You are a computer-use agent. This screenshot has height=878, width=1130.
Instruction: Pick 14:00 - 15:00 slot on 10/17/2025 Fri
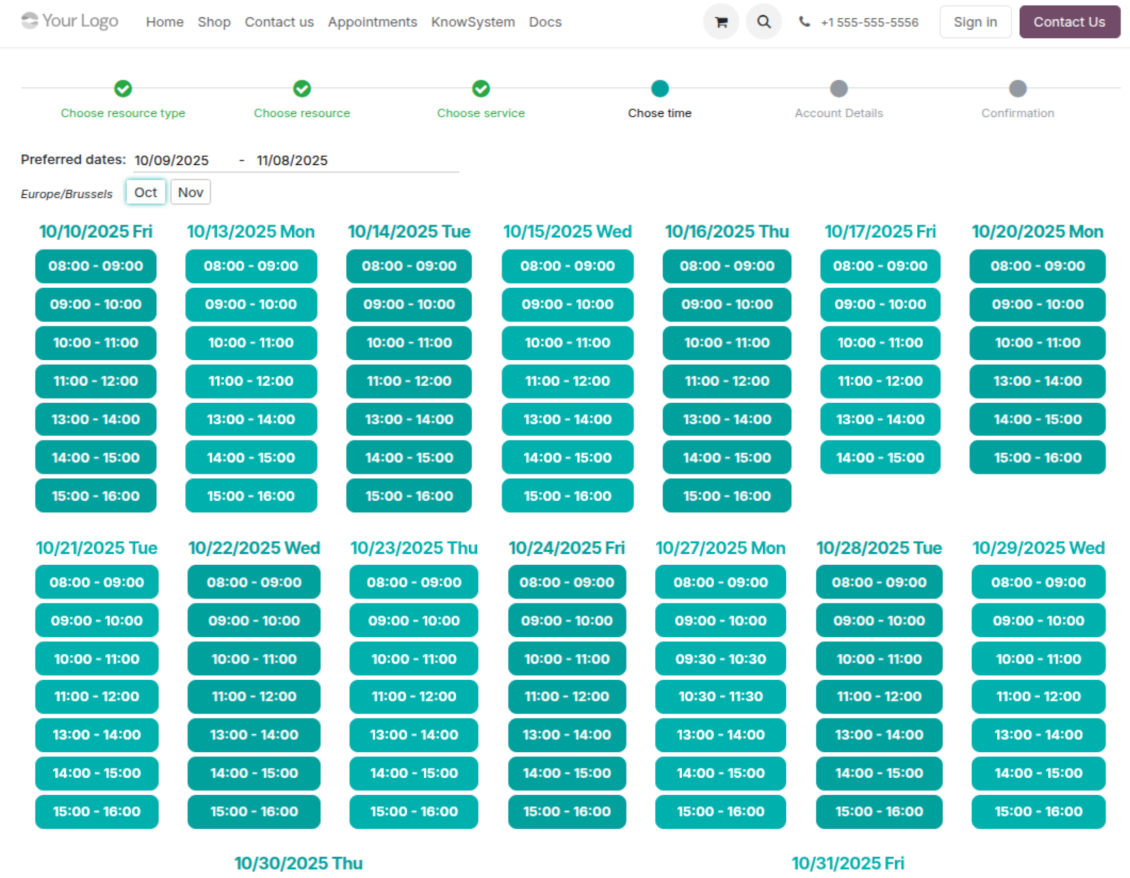click(880, 458)
